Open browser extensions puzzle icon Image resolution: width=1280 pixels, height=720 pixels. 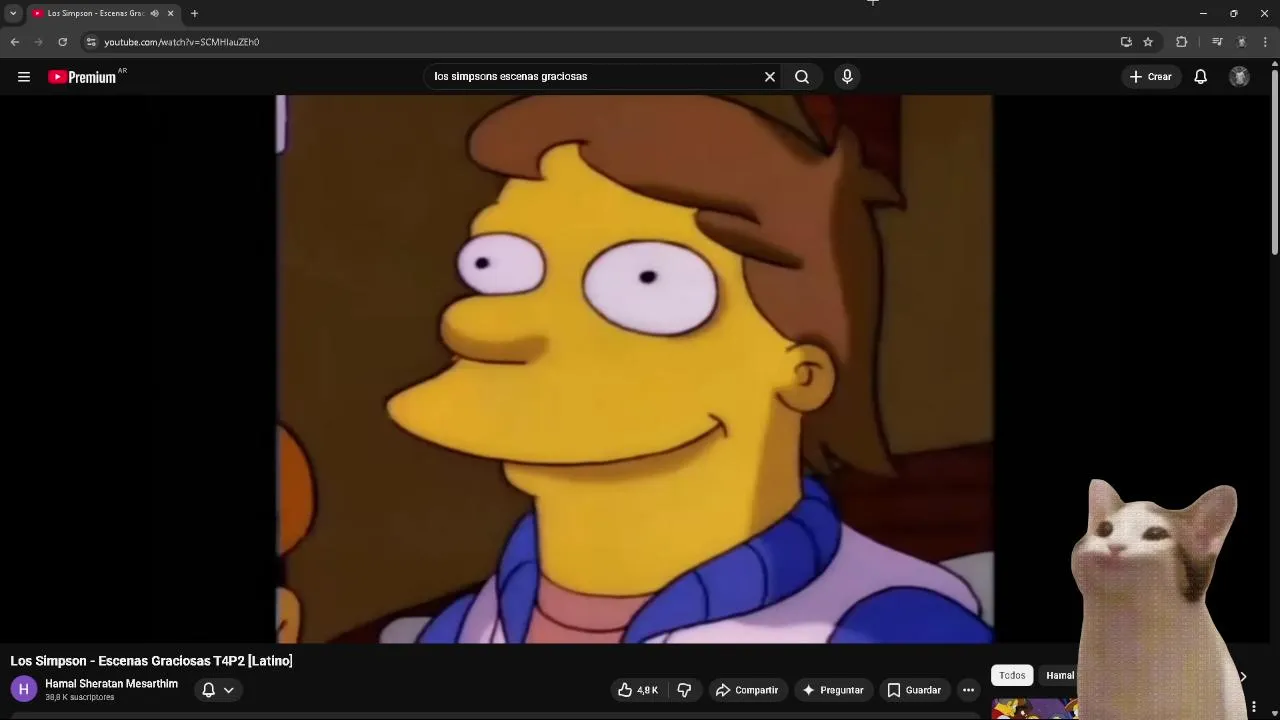point(1182,42)
